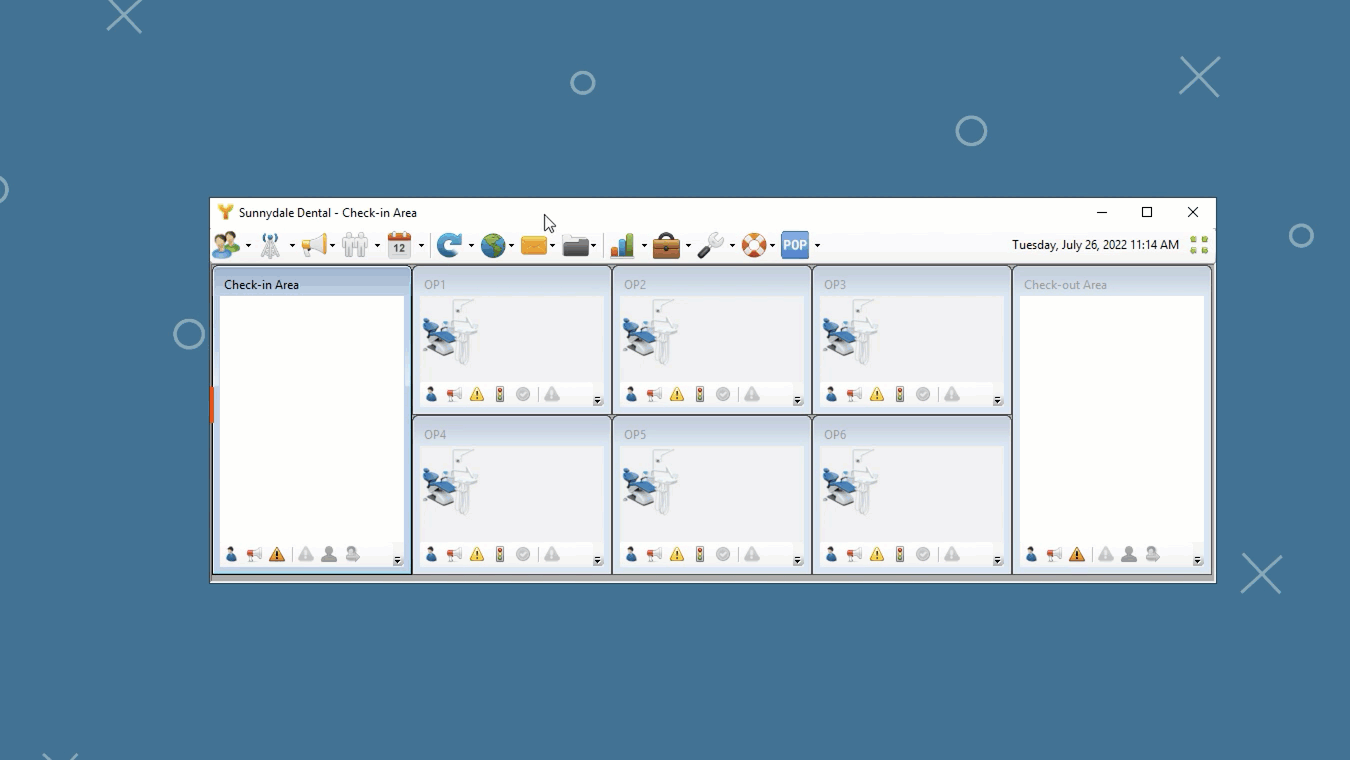Click the dental chair image in OP3
The image size is (1350, 760).
[x=850, y=333]
